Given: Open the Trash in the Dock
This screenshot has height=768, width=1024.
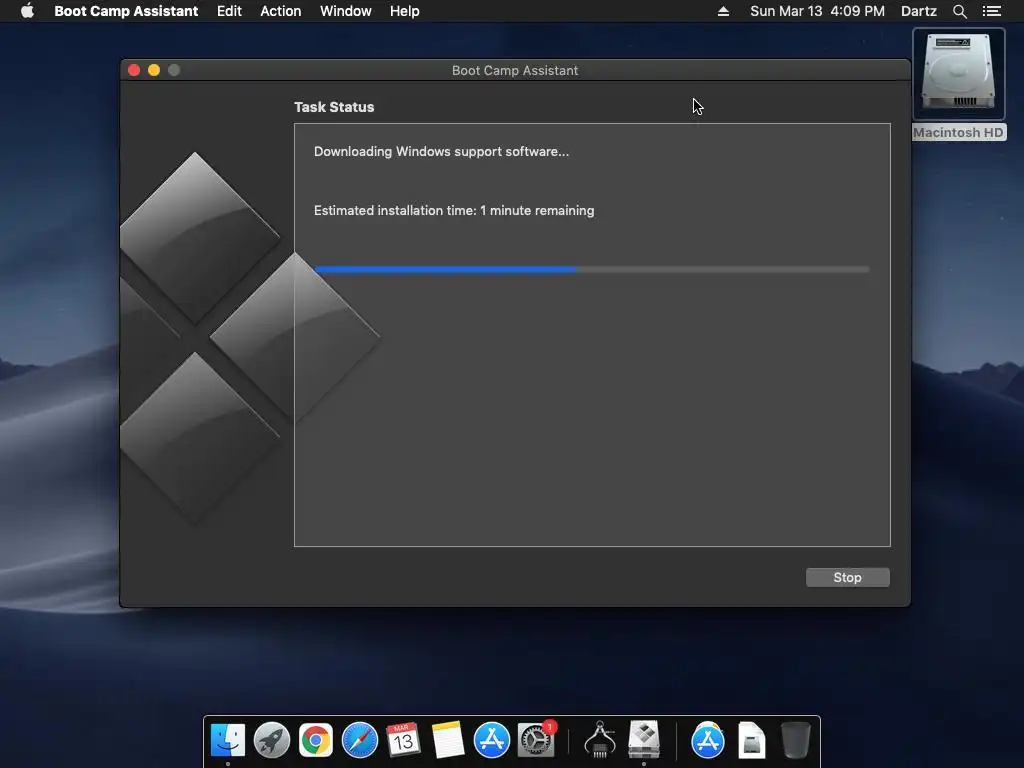Looking at the screenshot, I should tap(795, 740).
